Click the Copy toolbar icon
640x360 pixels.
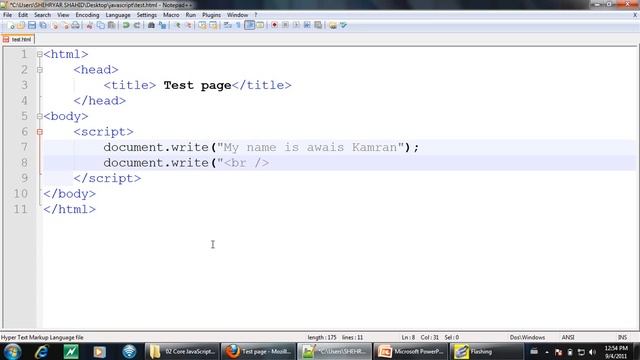[101, 25]
